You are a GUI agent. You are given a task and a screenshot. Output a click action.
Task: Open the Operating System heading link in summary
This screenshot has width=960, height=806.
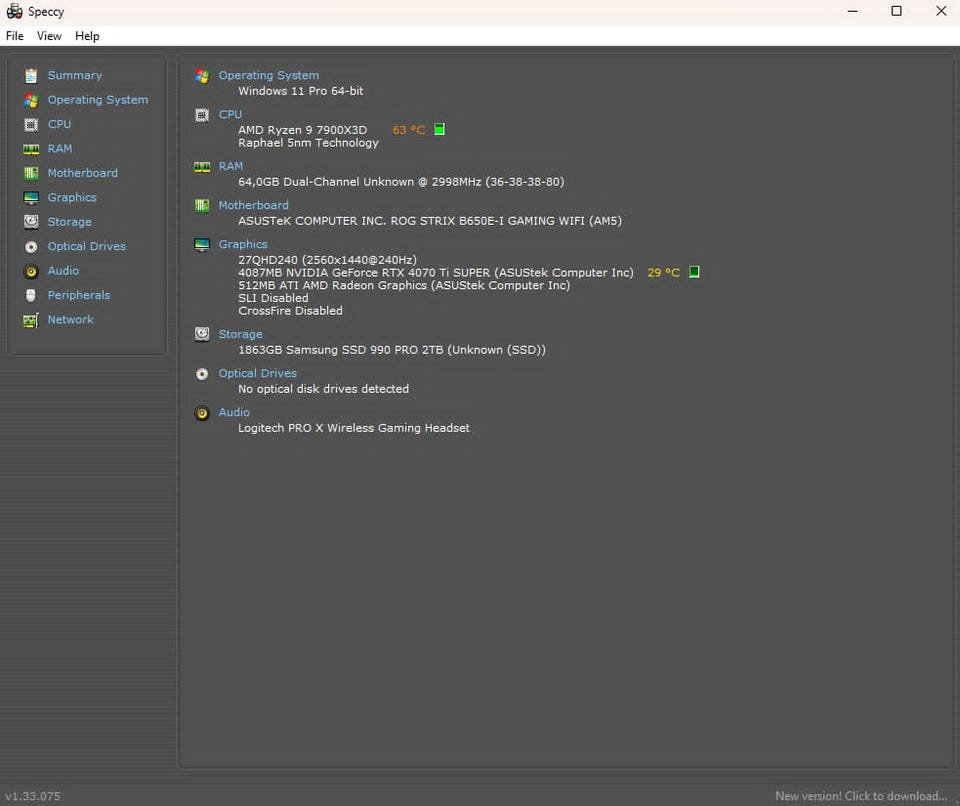[269, 75]
